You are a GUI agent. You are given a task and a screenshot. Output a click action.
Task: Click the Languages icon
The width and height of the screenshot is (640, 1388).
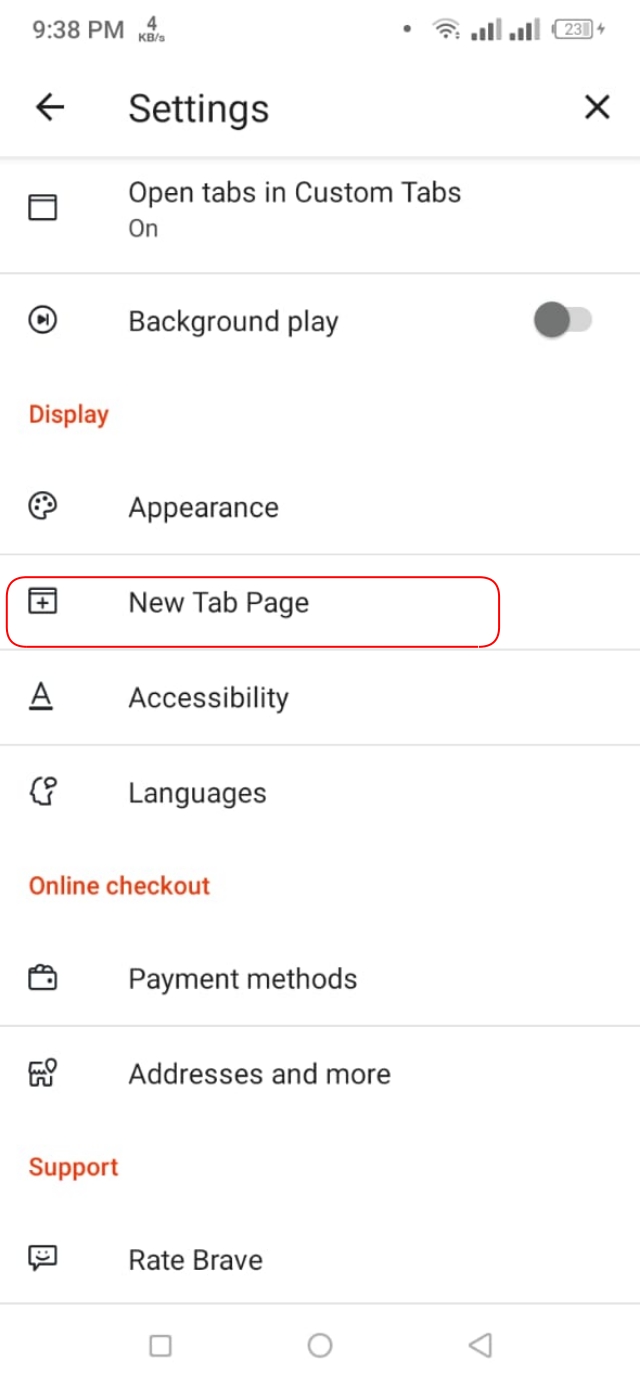pos(42,791)
